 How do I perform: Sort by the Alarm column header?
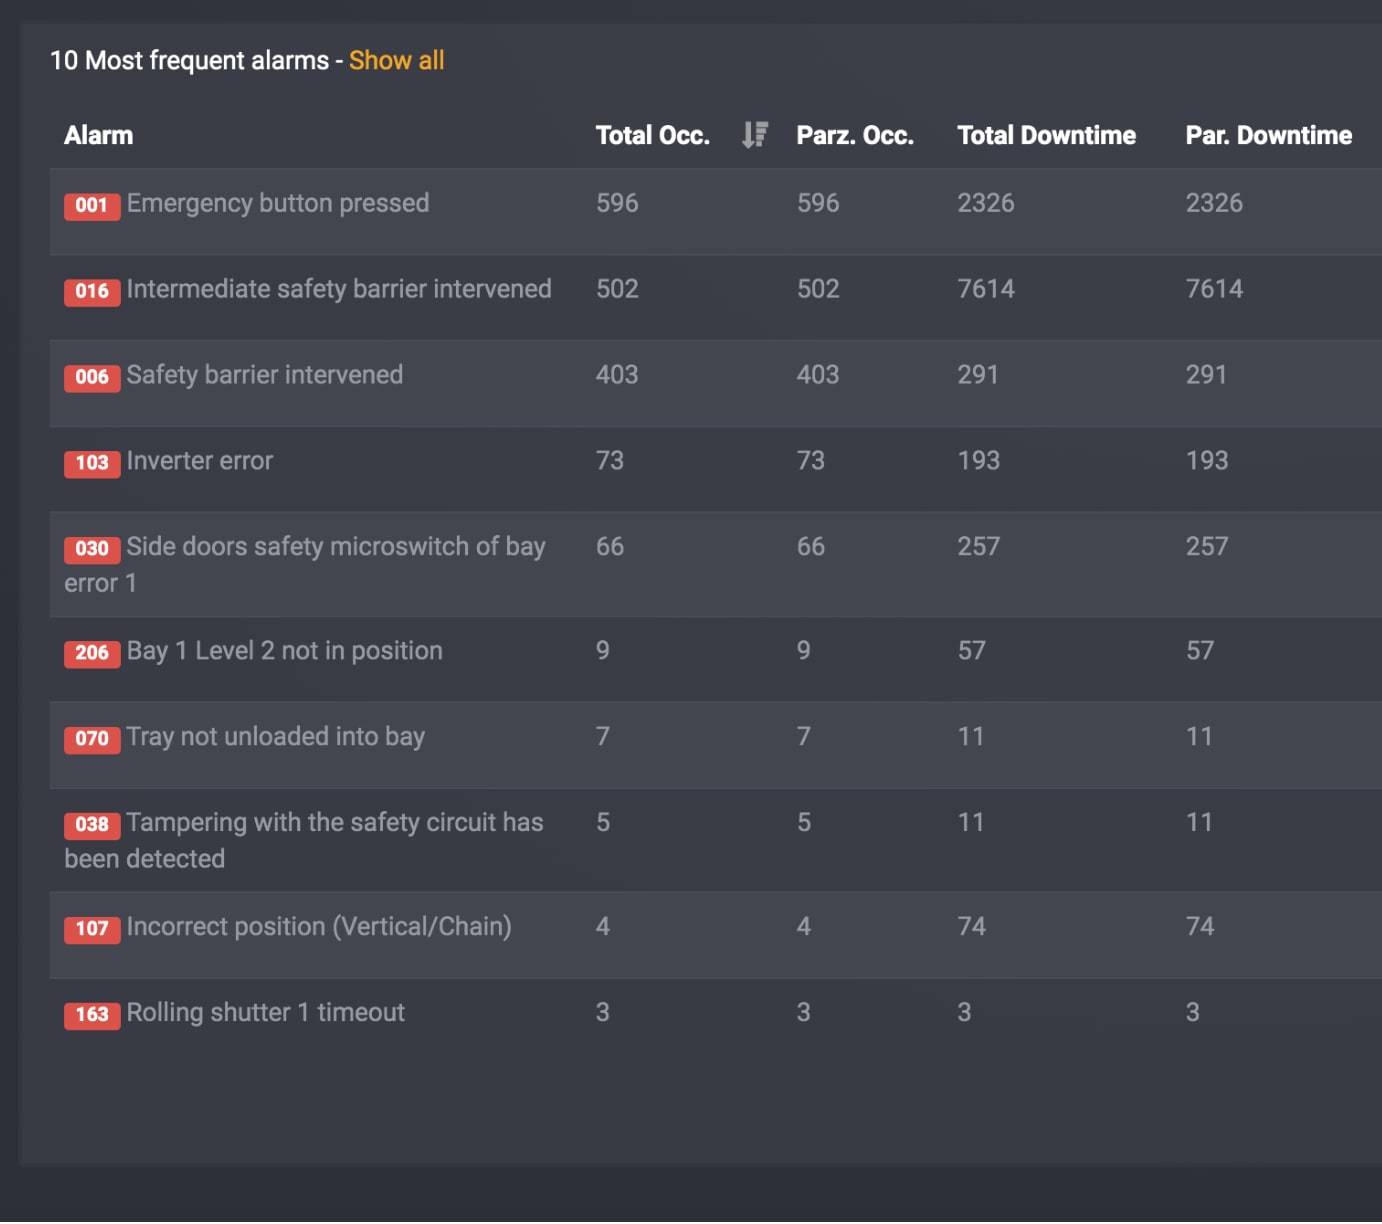pos(98,135)
